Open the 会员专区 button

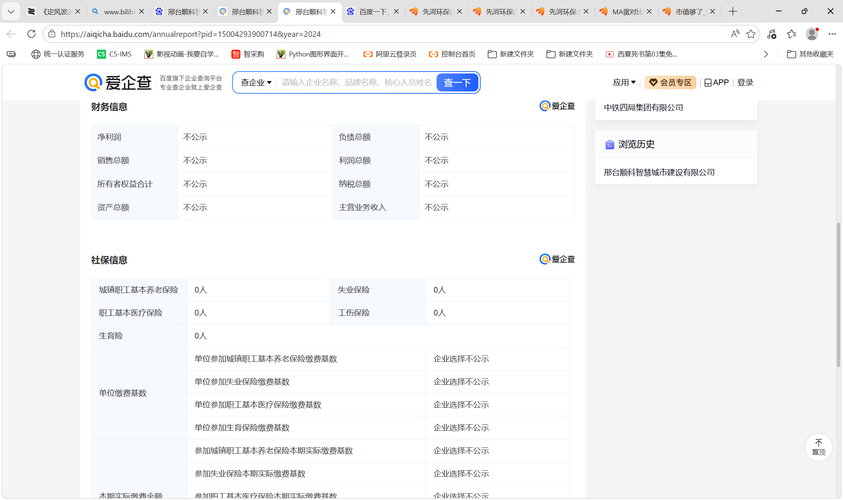670,82
